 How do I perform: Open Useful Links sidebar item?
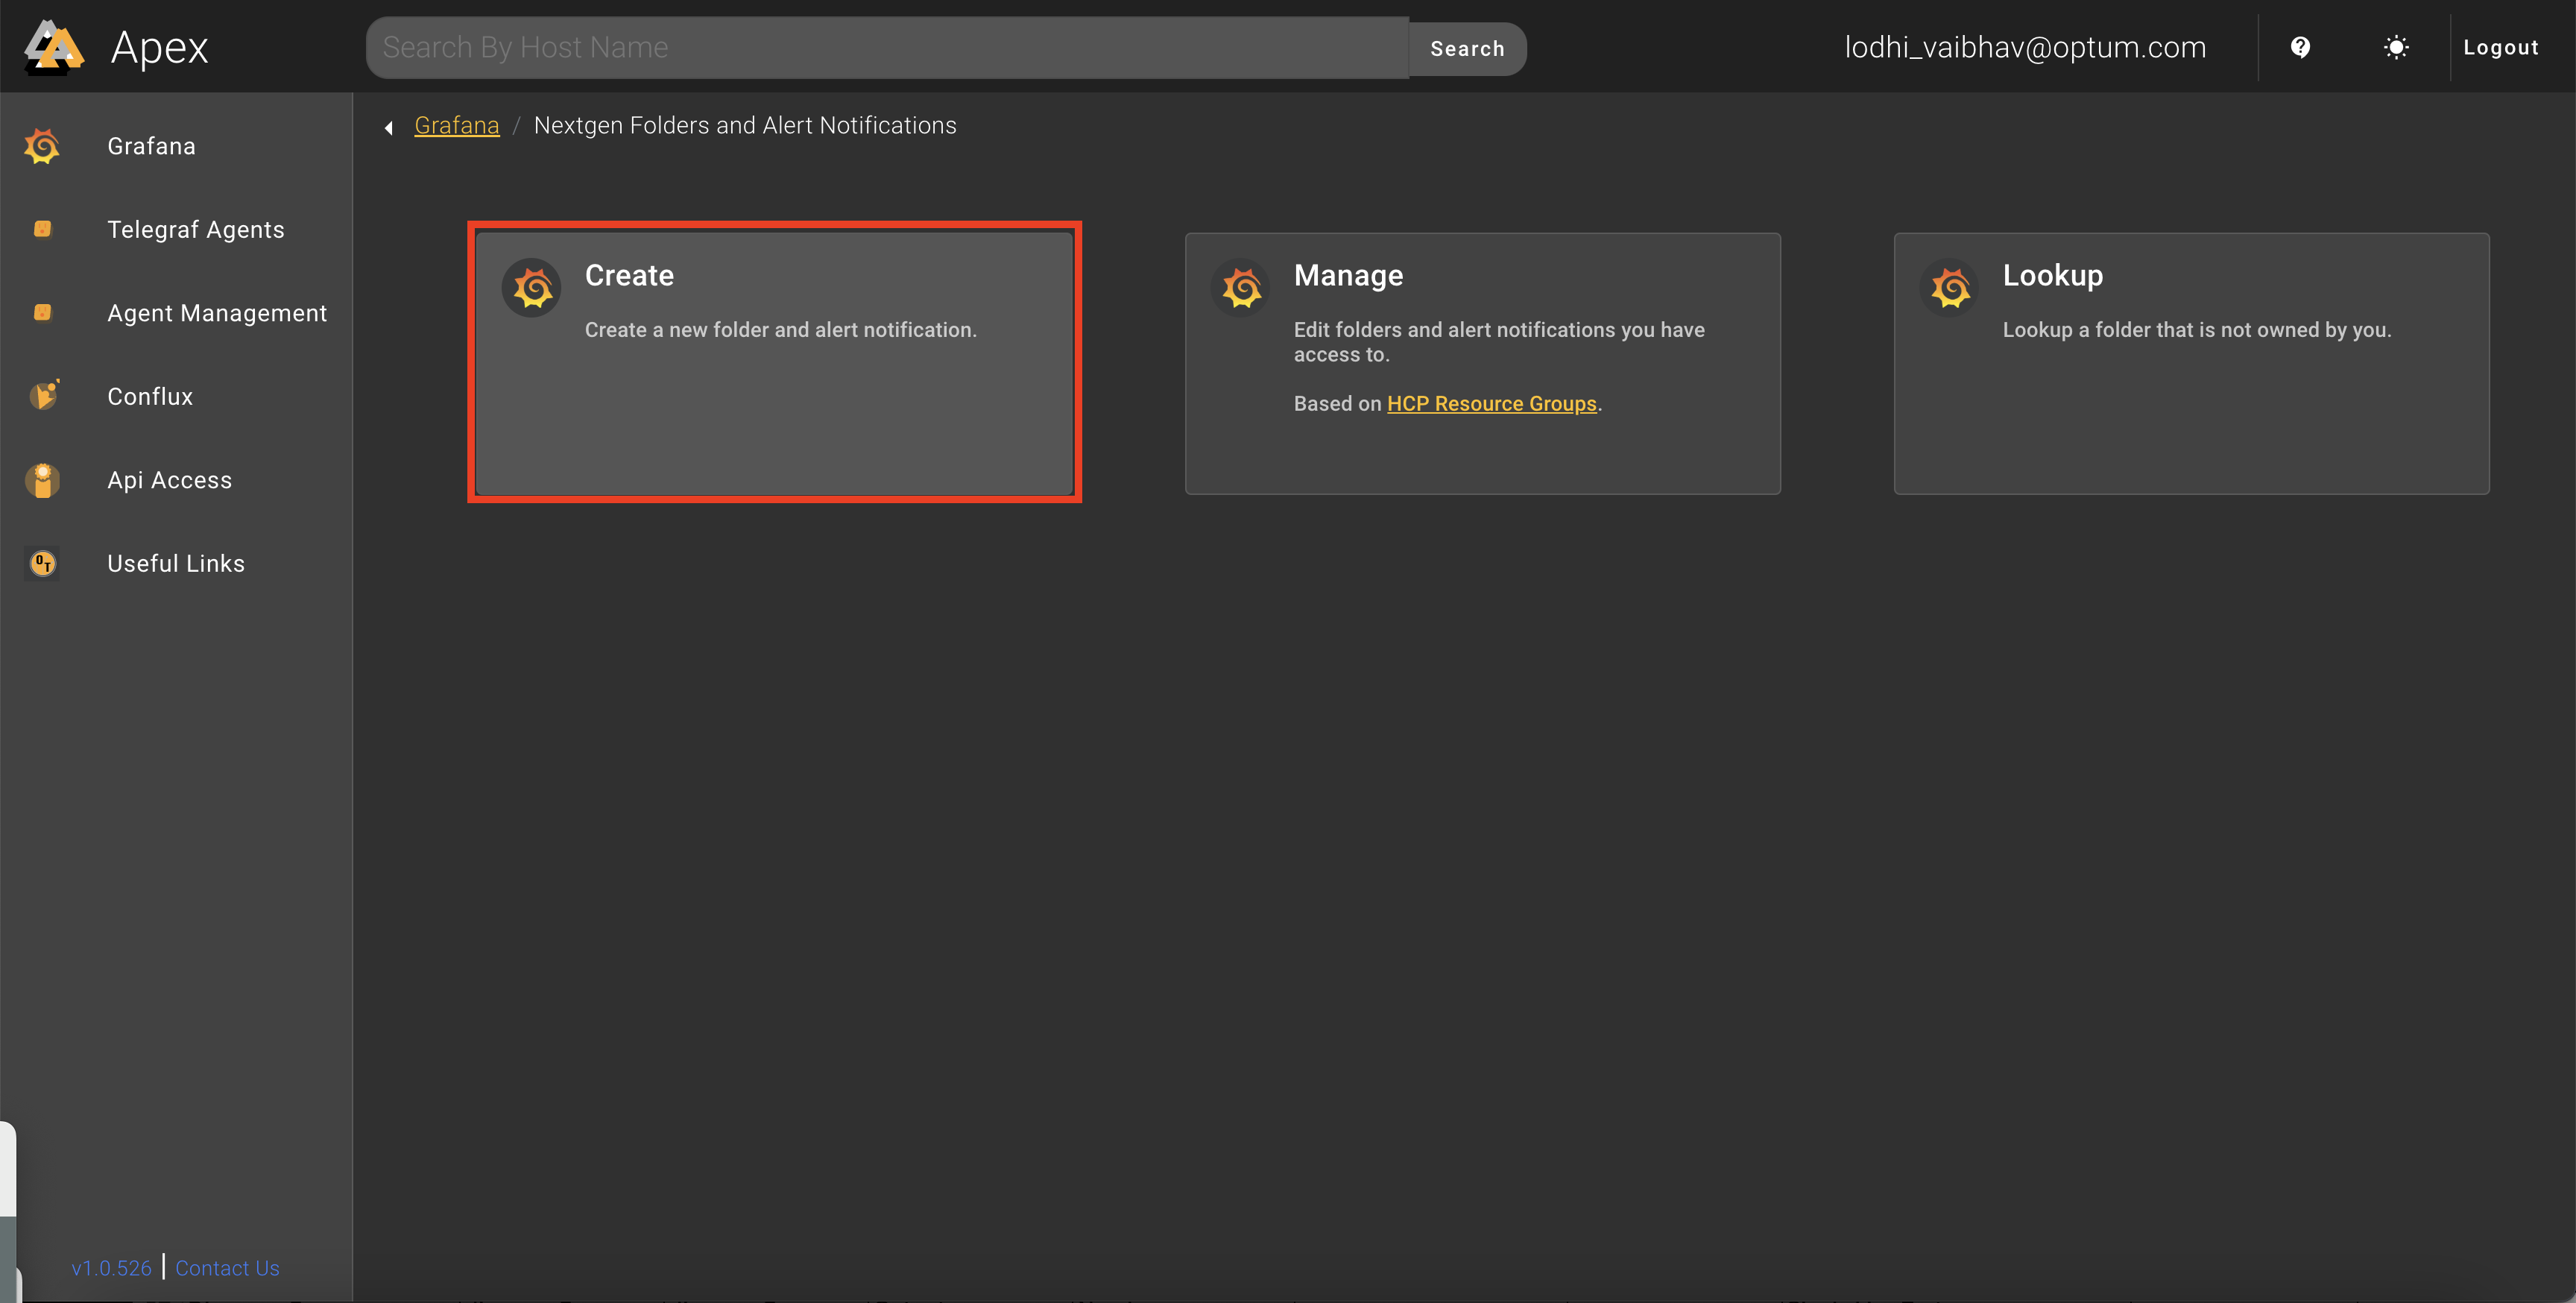click(x=176, y=564)
